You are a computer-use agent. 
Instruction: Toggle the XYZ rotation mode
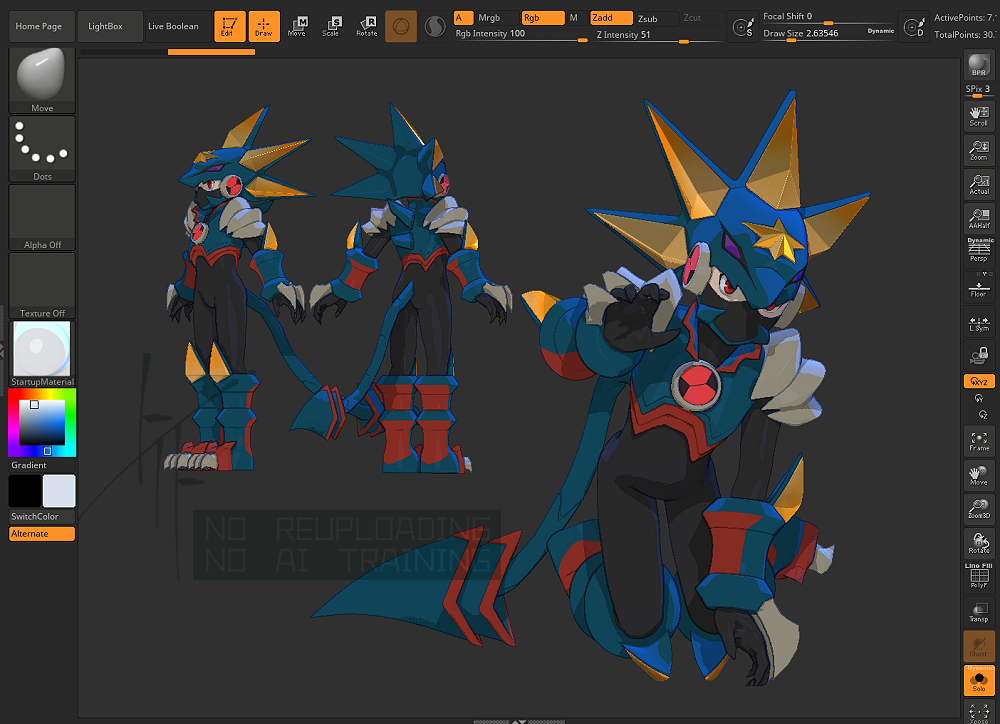pyautogui.click(x=979, y=381)
